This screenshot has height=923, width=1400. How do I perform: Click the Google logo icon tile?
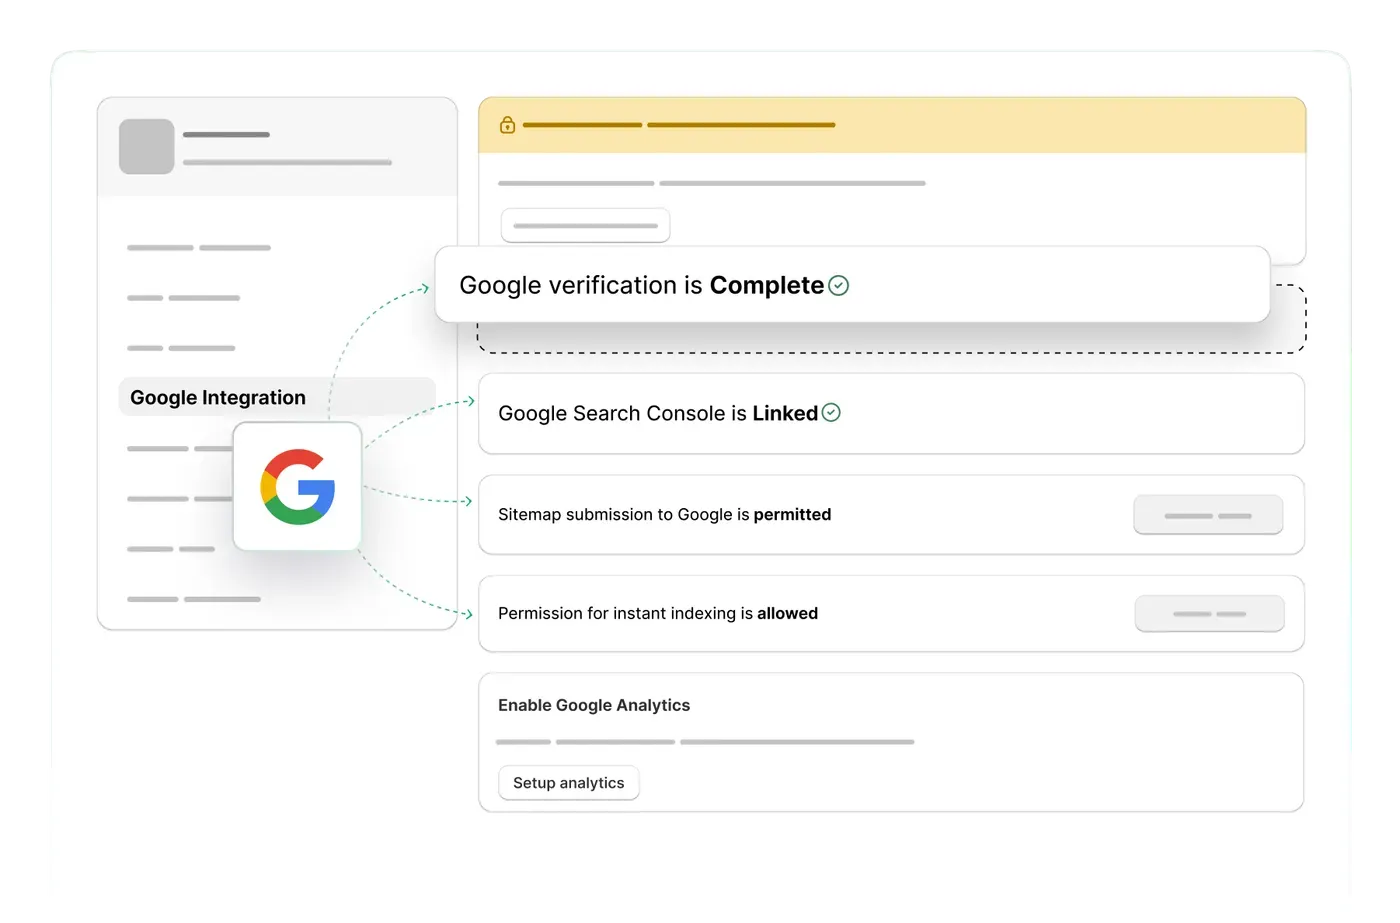297,486
